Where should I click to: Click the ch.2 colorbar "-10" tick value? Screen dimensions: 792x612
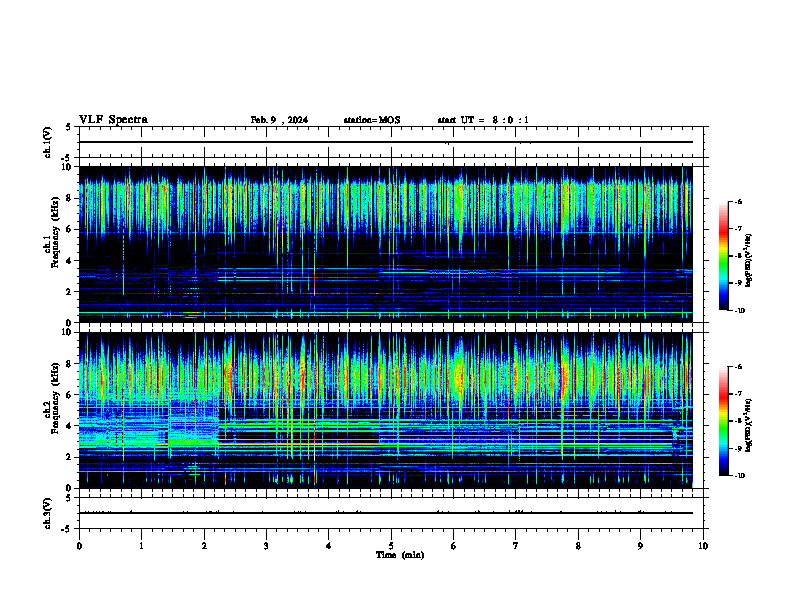click(x=739, y=476)
